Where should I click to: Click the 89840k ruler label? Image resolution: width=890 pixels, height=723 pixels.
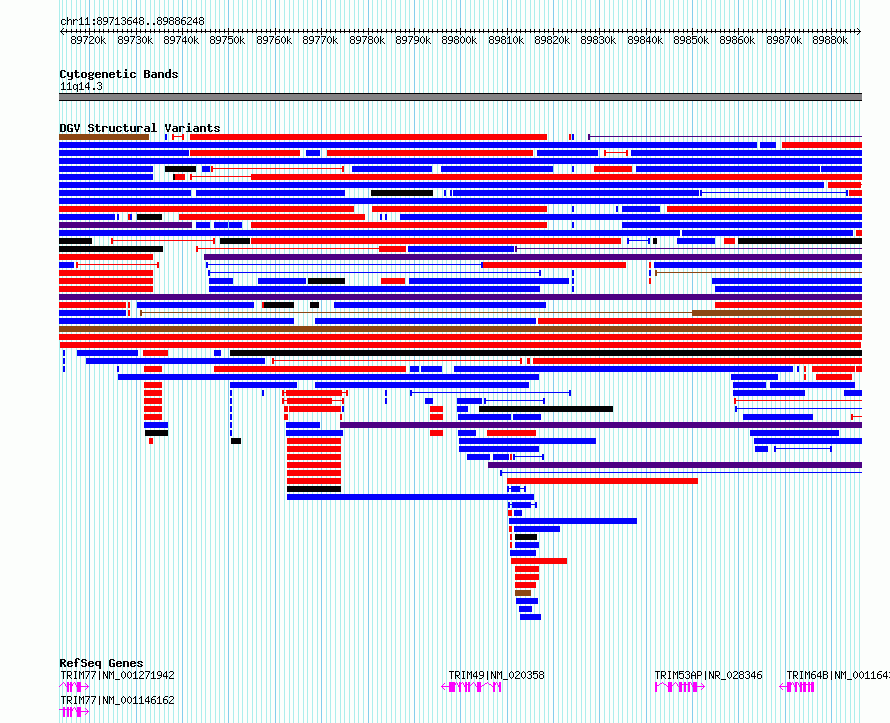tap(645, 40)
